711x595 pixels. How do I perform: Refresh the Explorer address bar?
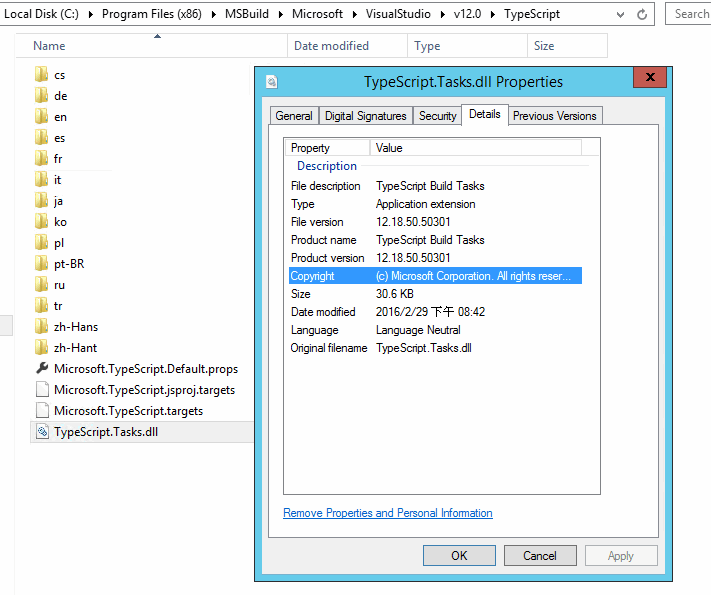coord(642,15)
